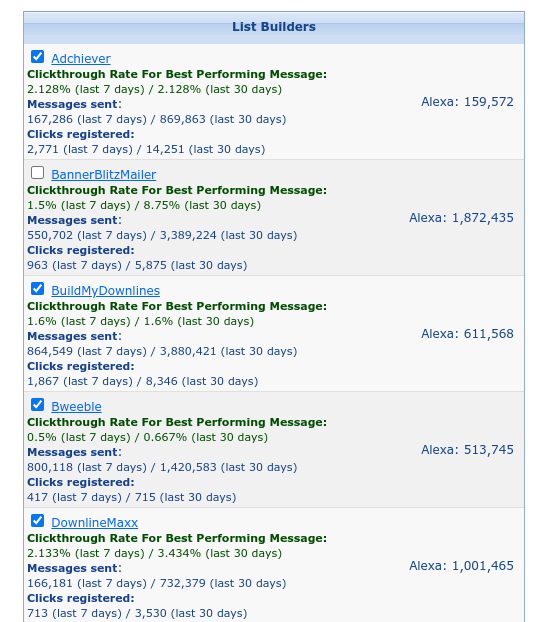Open the BuildMyDownlines link
Viewport: 551px width, 622px height.
click(x=106, y=291)
